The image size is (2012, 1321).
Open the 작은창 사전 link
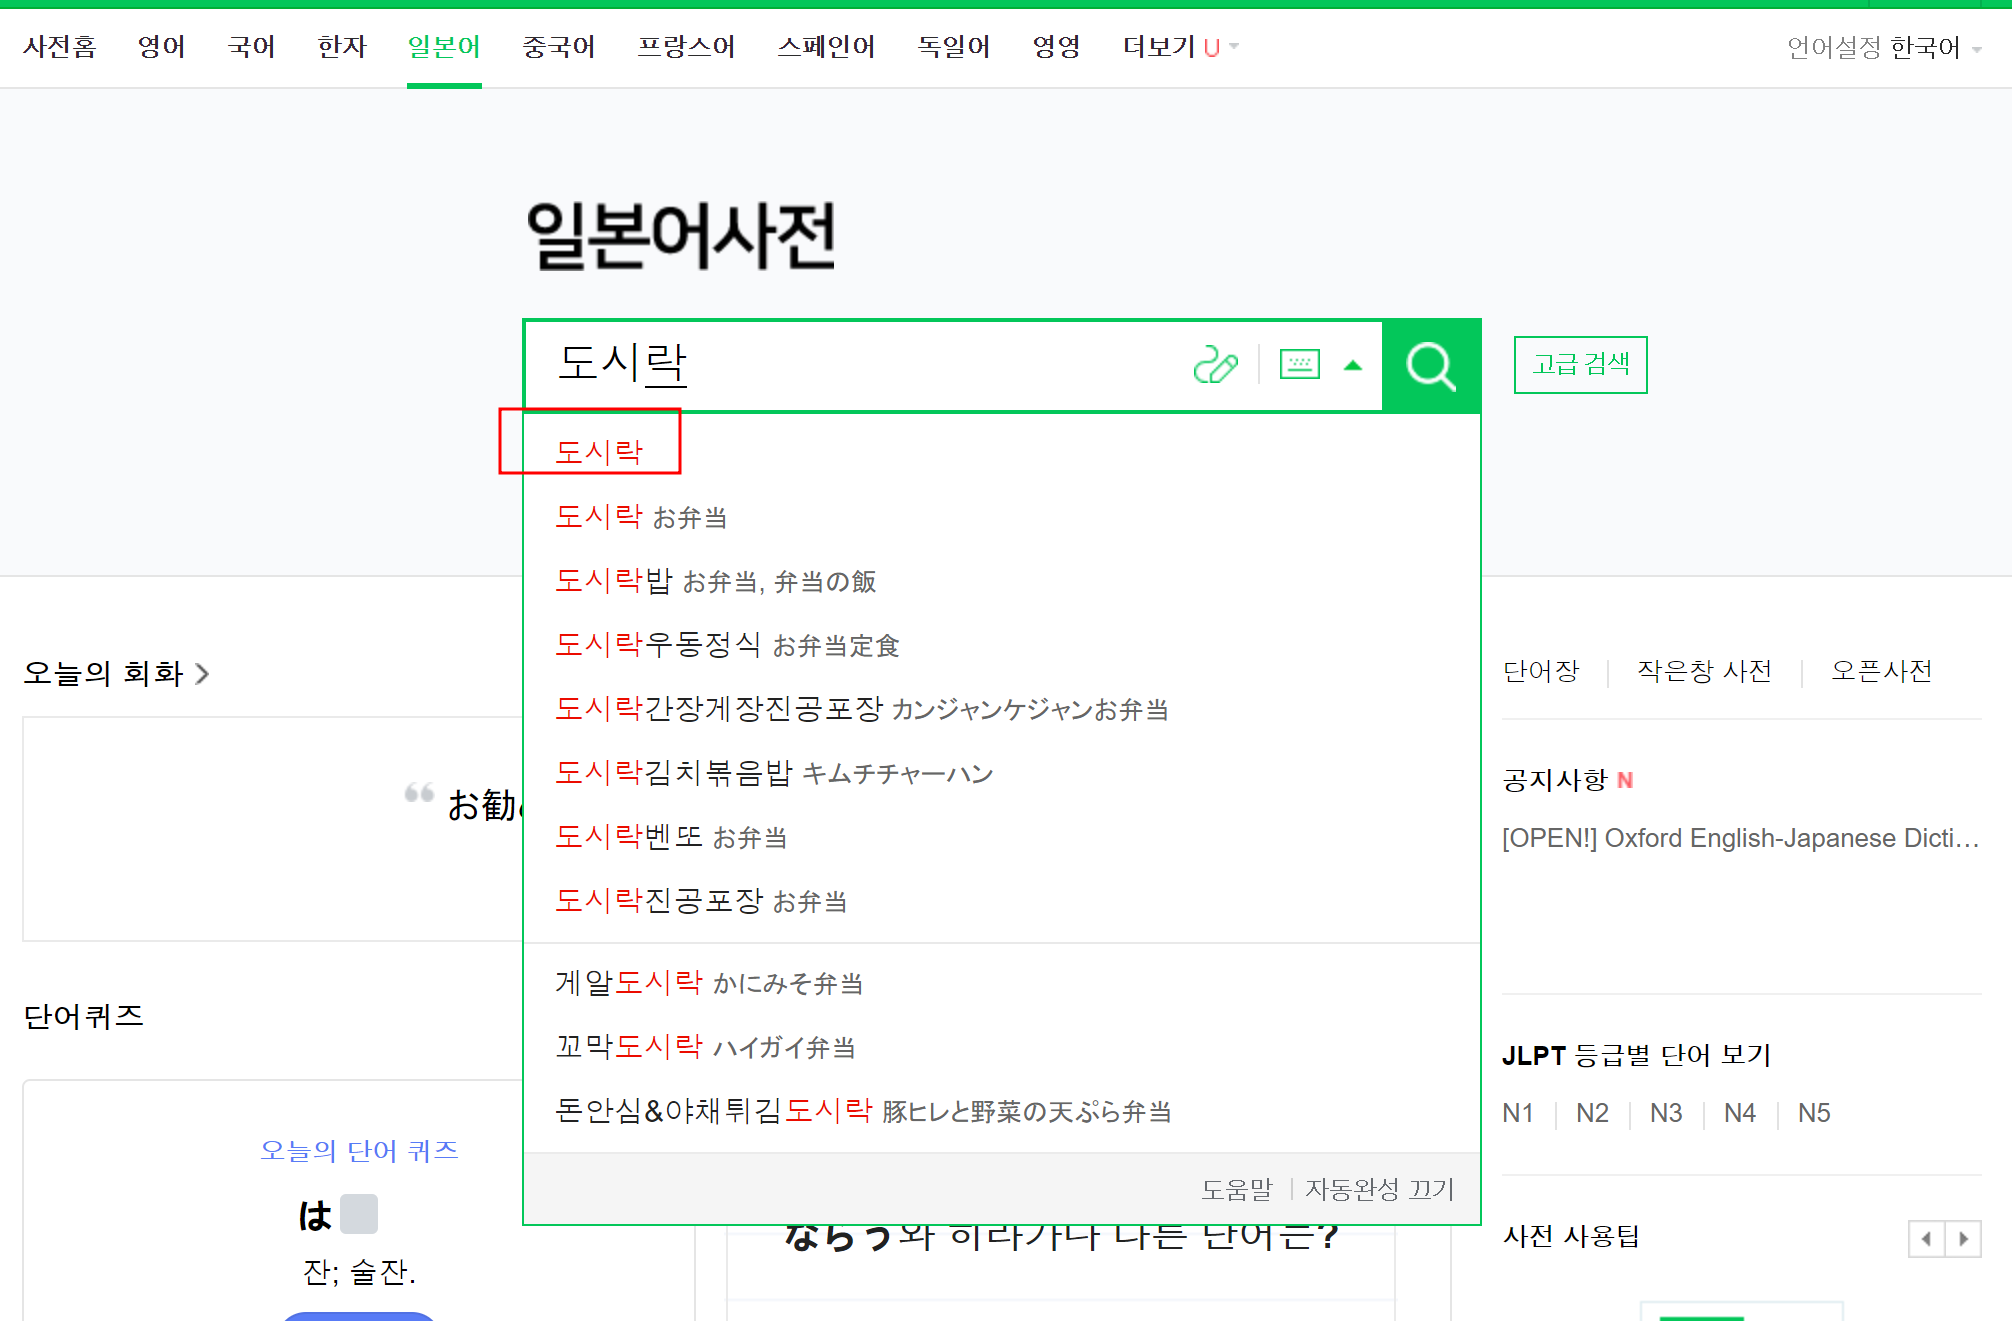(x=1704, y=671)
